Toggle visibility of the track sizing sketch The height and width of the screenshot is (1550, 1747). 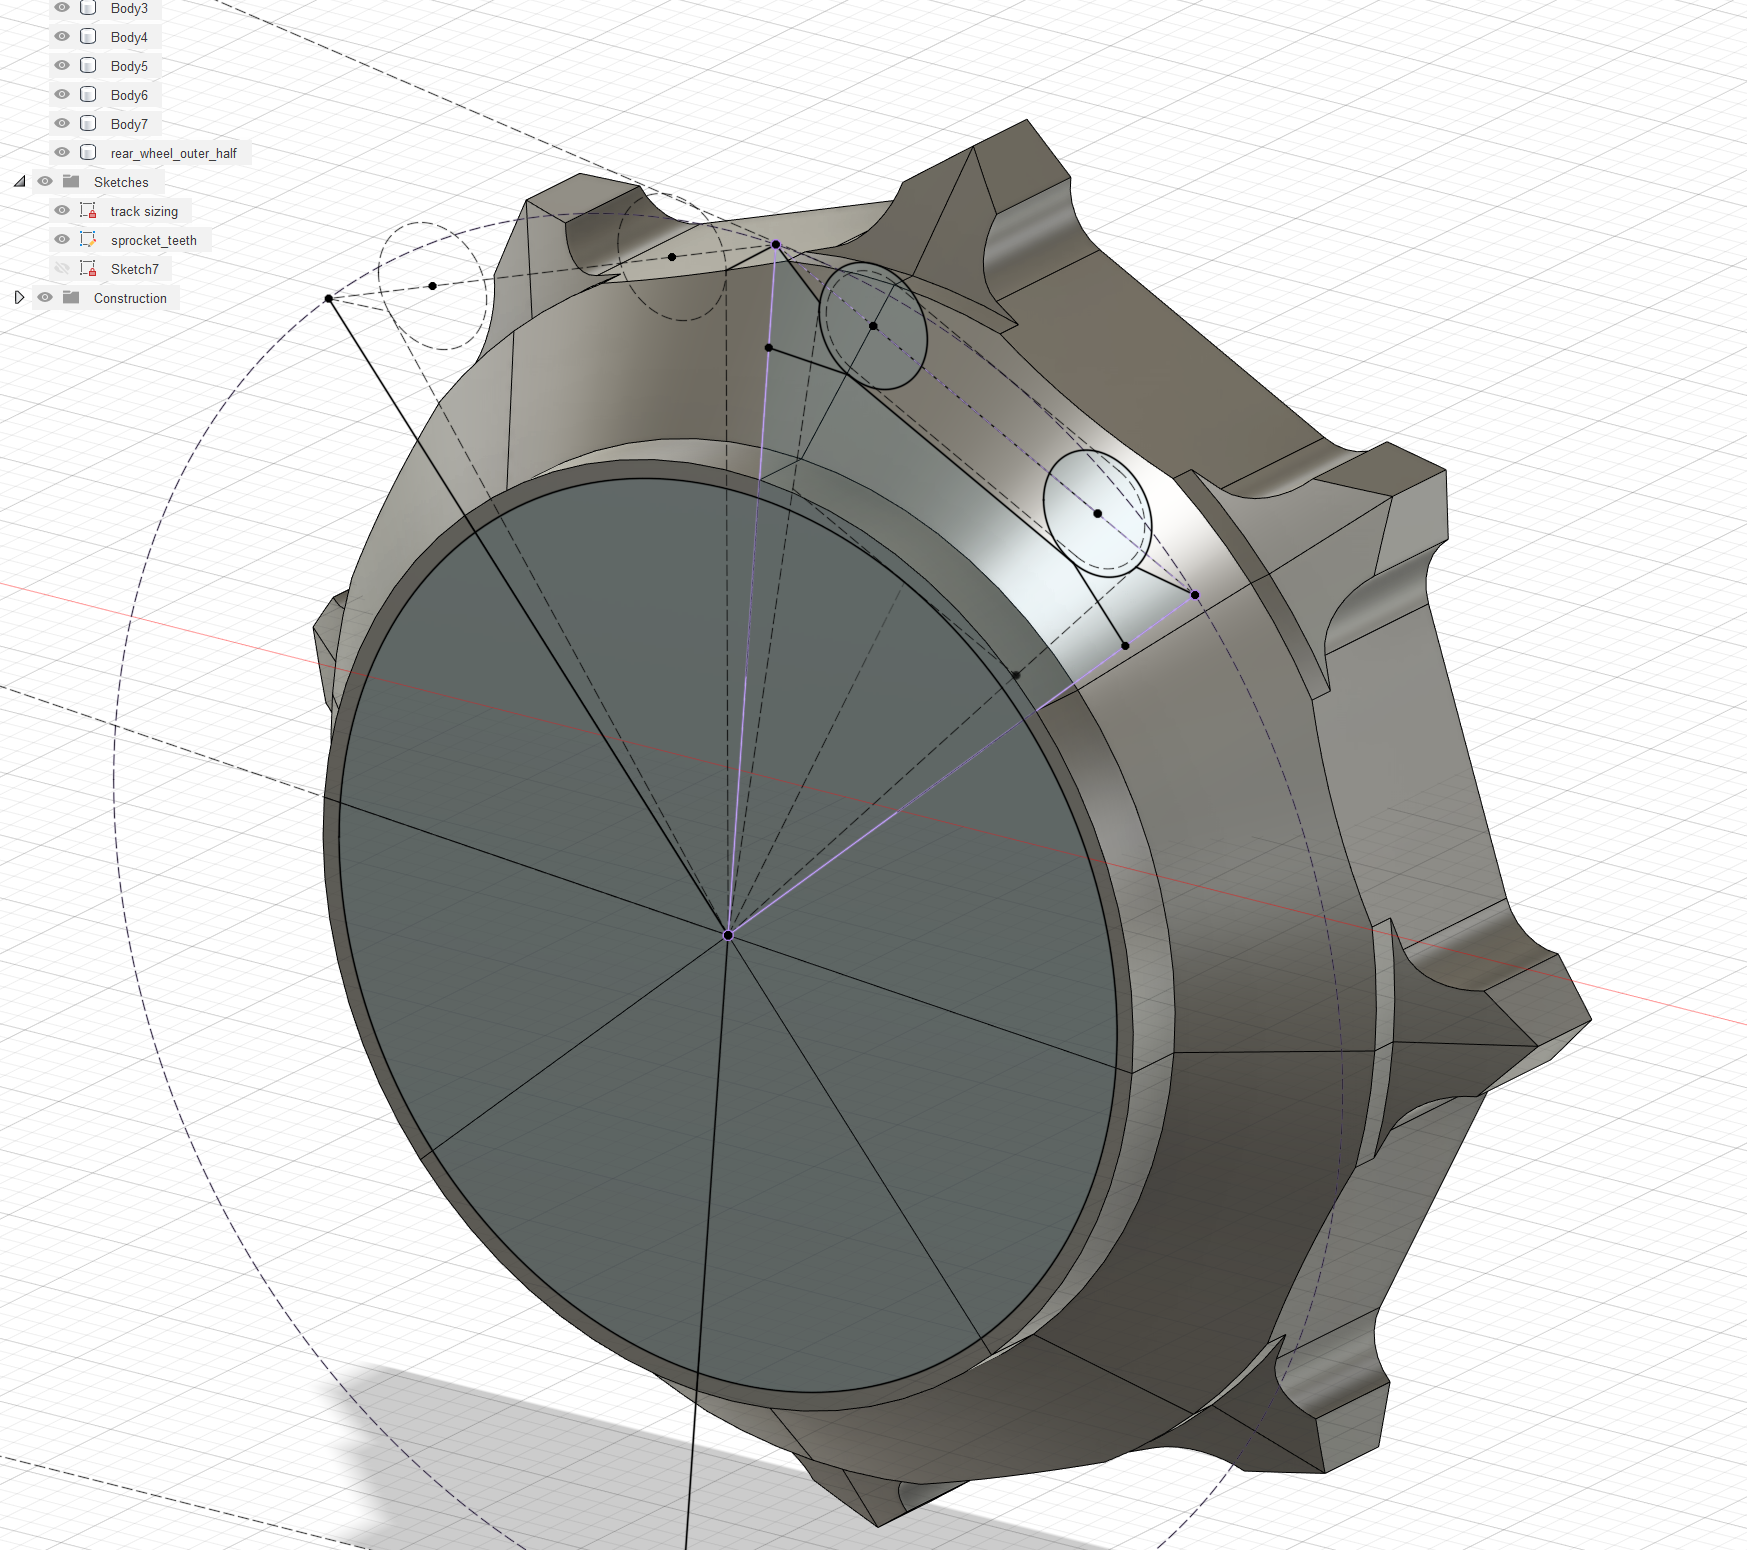[61, 210]
